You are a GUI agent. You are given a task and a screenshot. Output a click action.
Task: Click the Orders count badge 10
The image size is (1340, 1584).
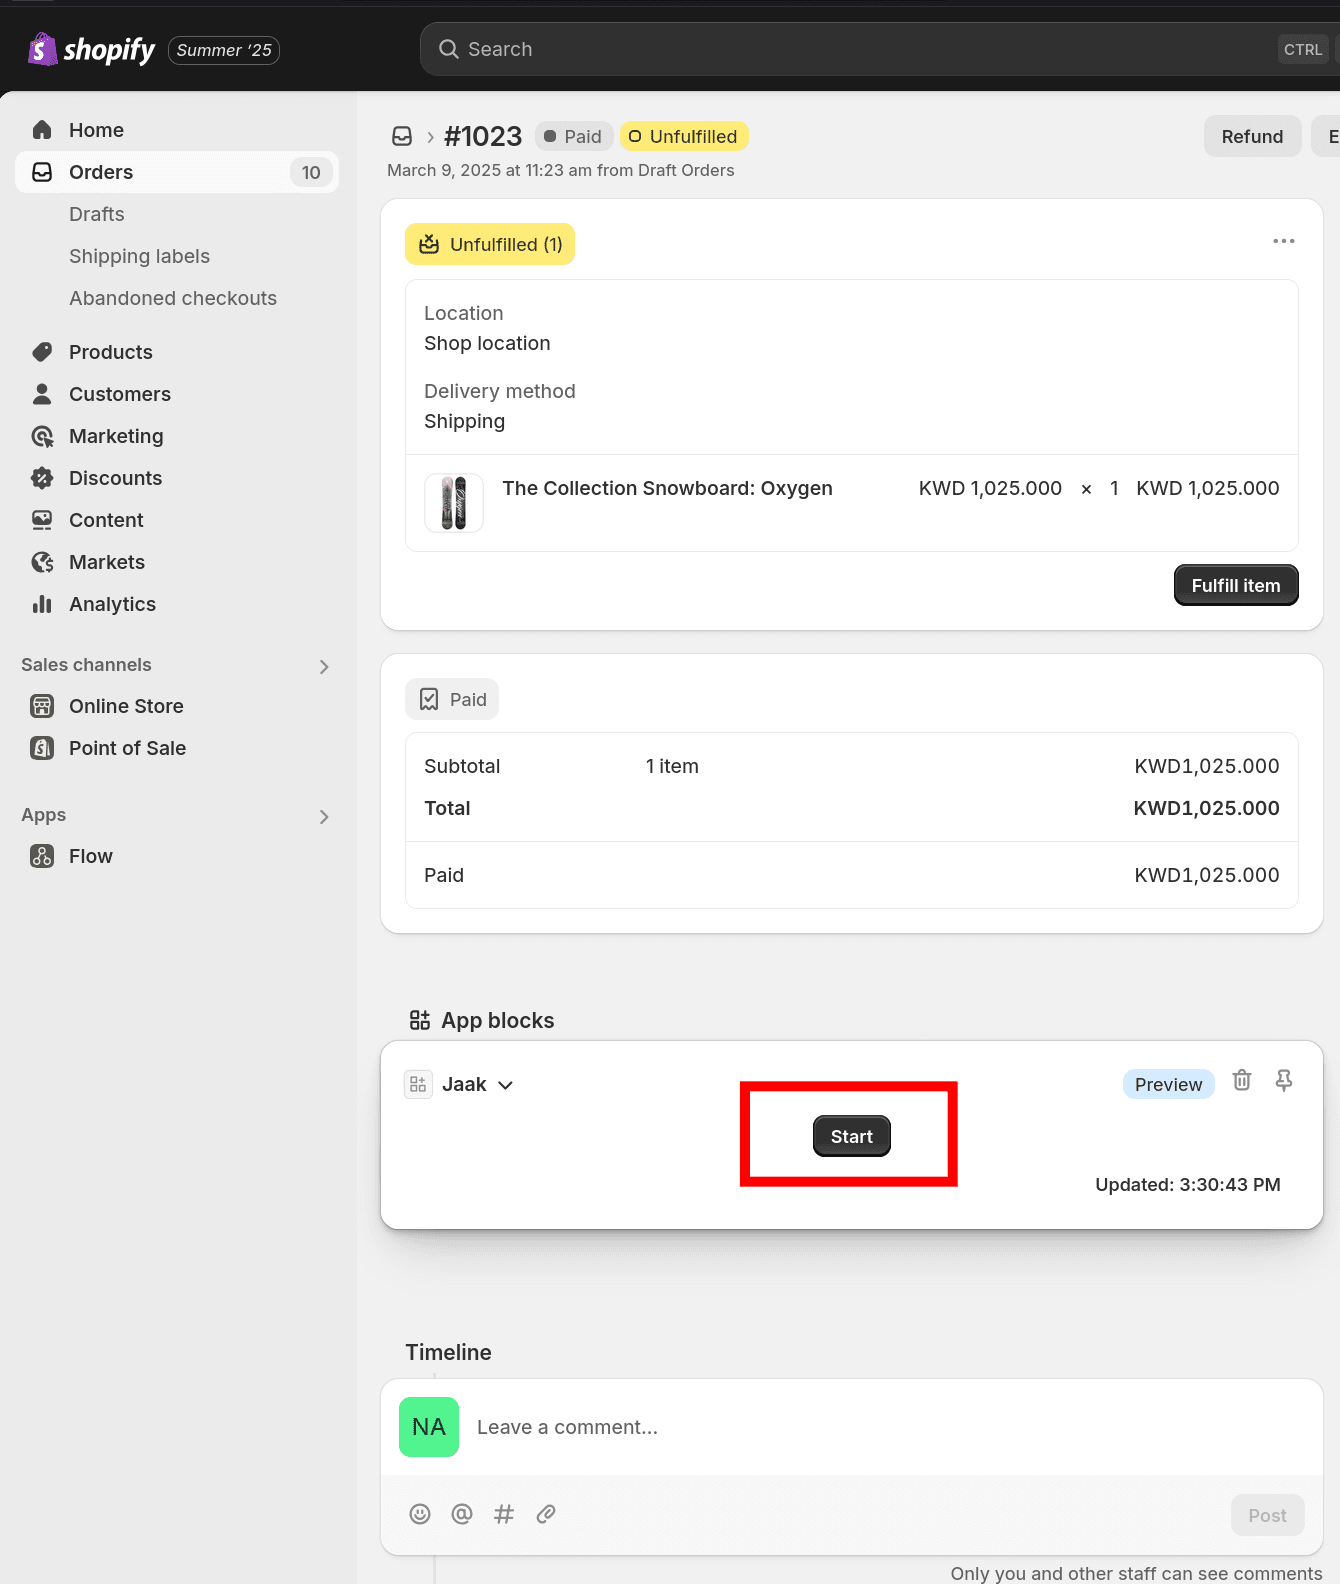pyautogui.click(x=311, y=172)
